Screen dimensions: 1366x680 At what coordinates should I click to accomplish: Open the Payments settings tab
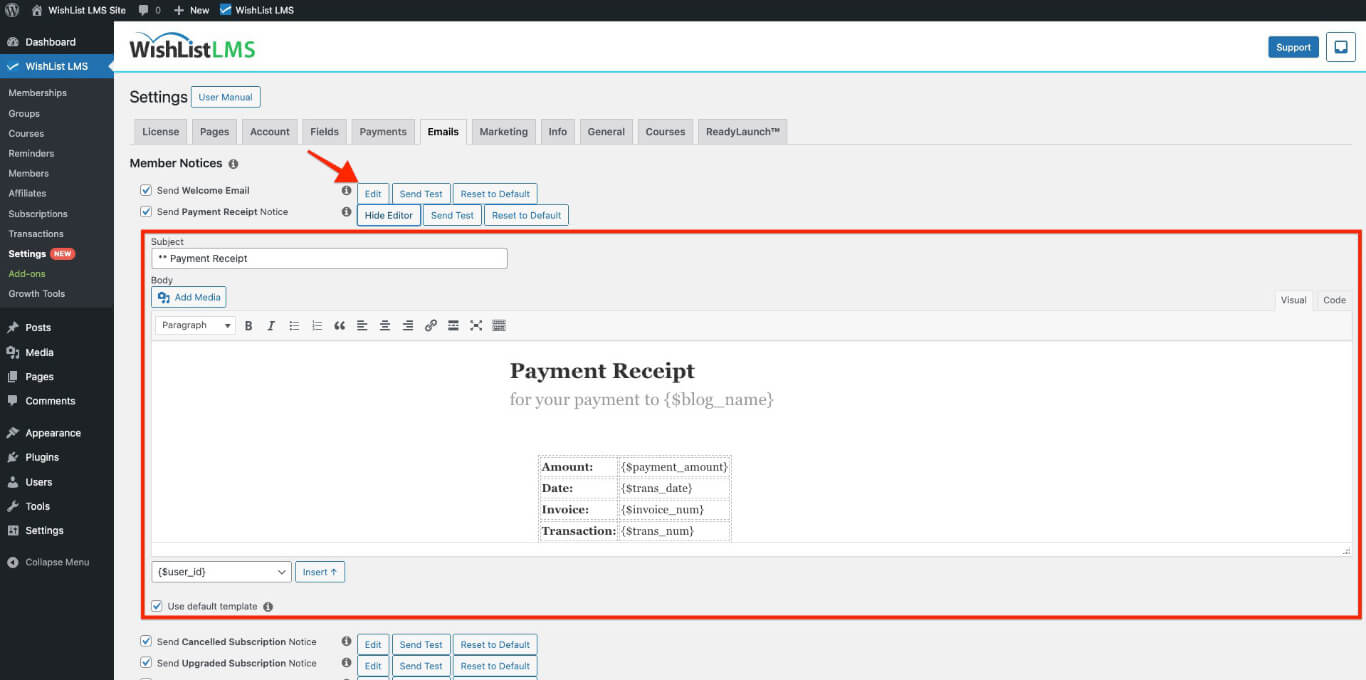click(382, 131)
